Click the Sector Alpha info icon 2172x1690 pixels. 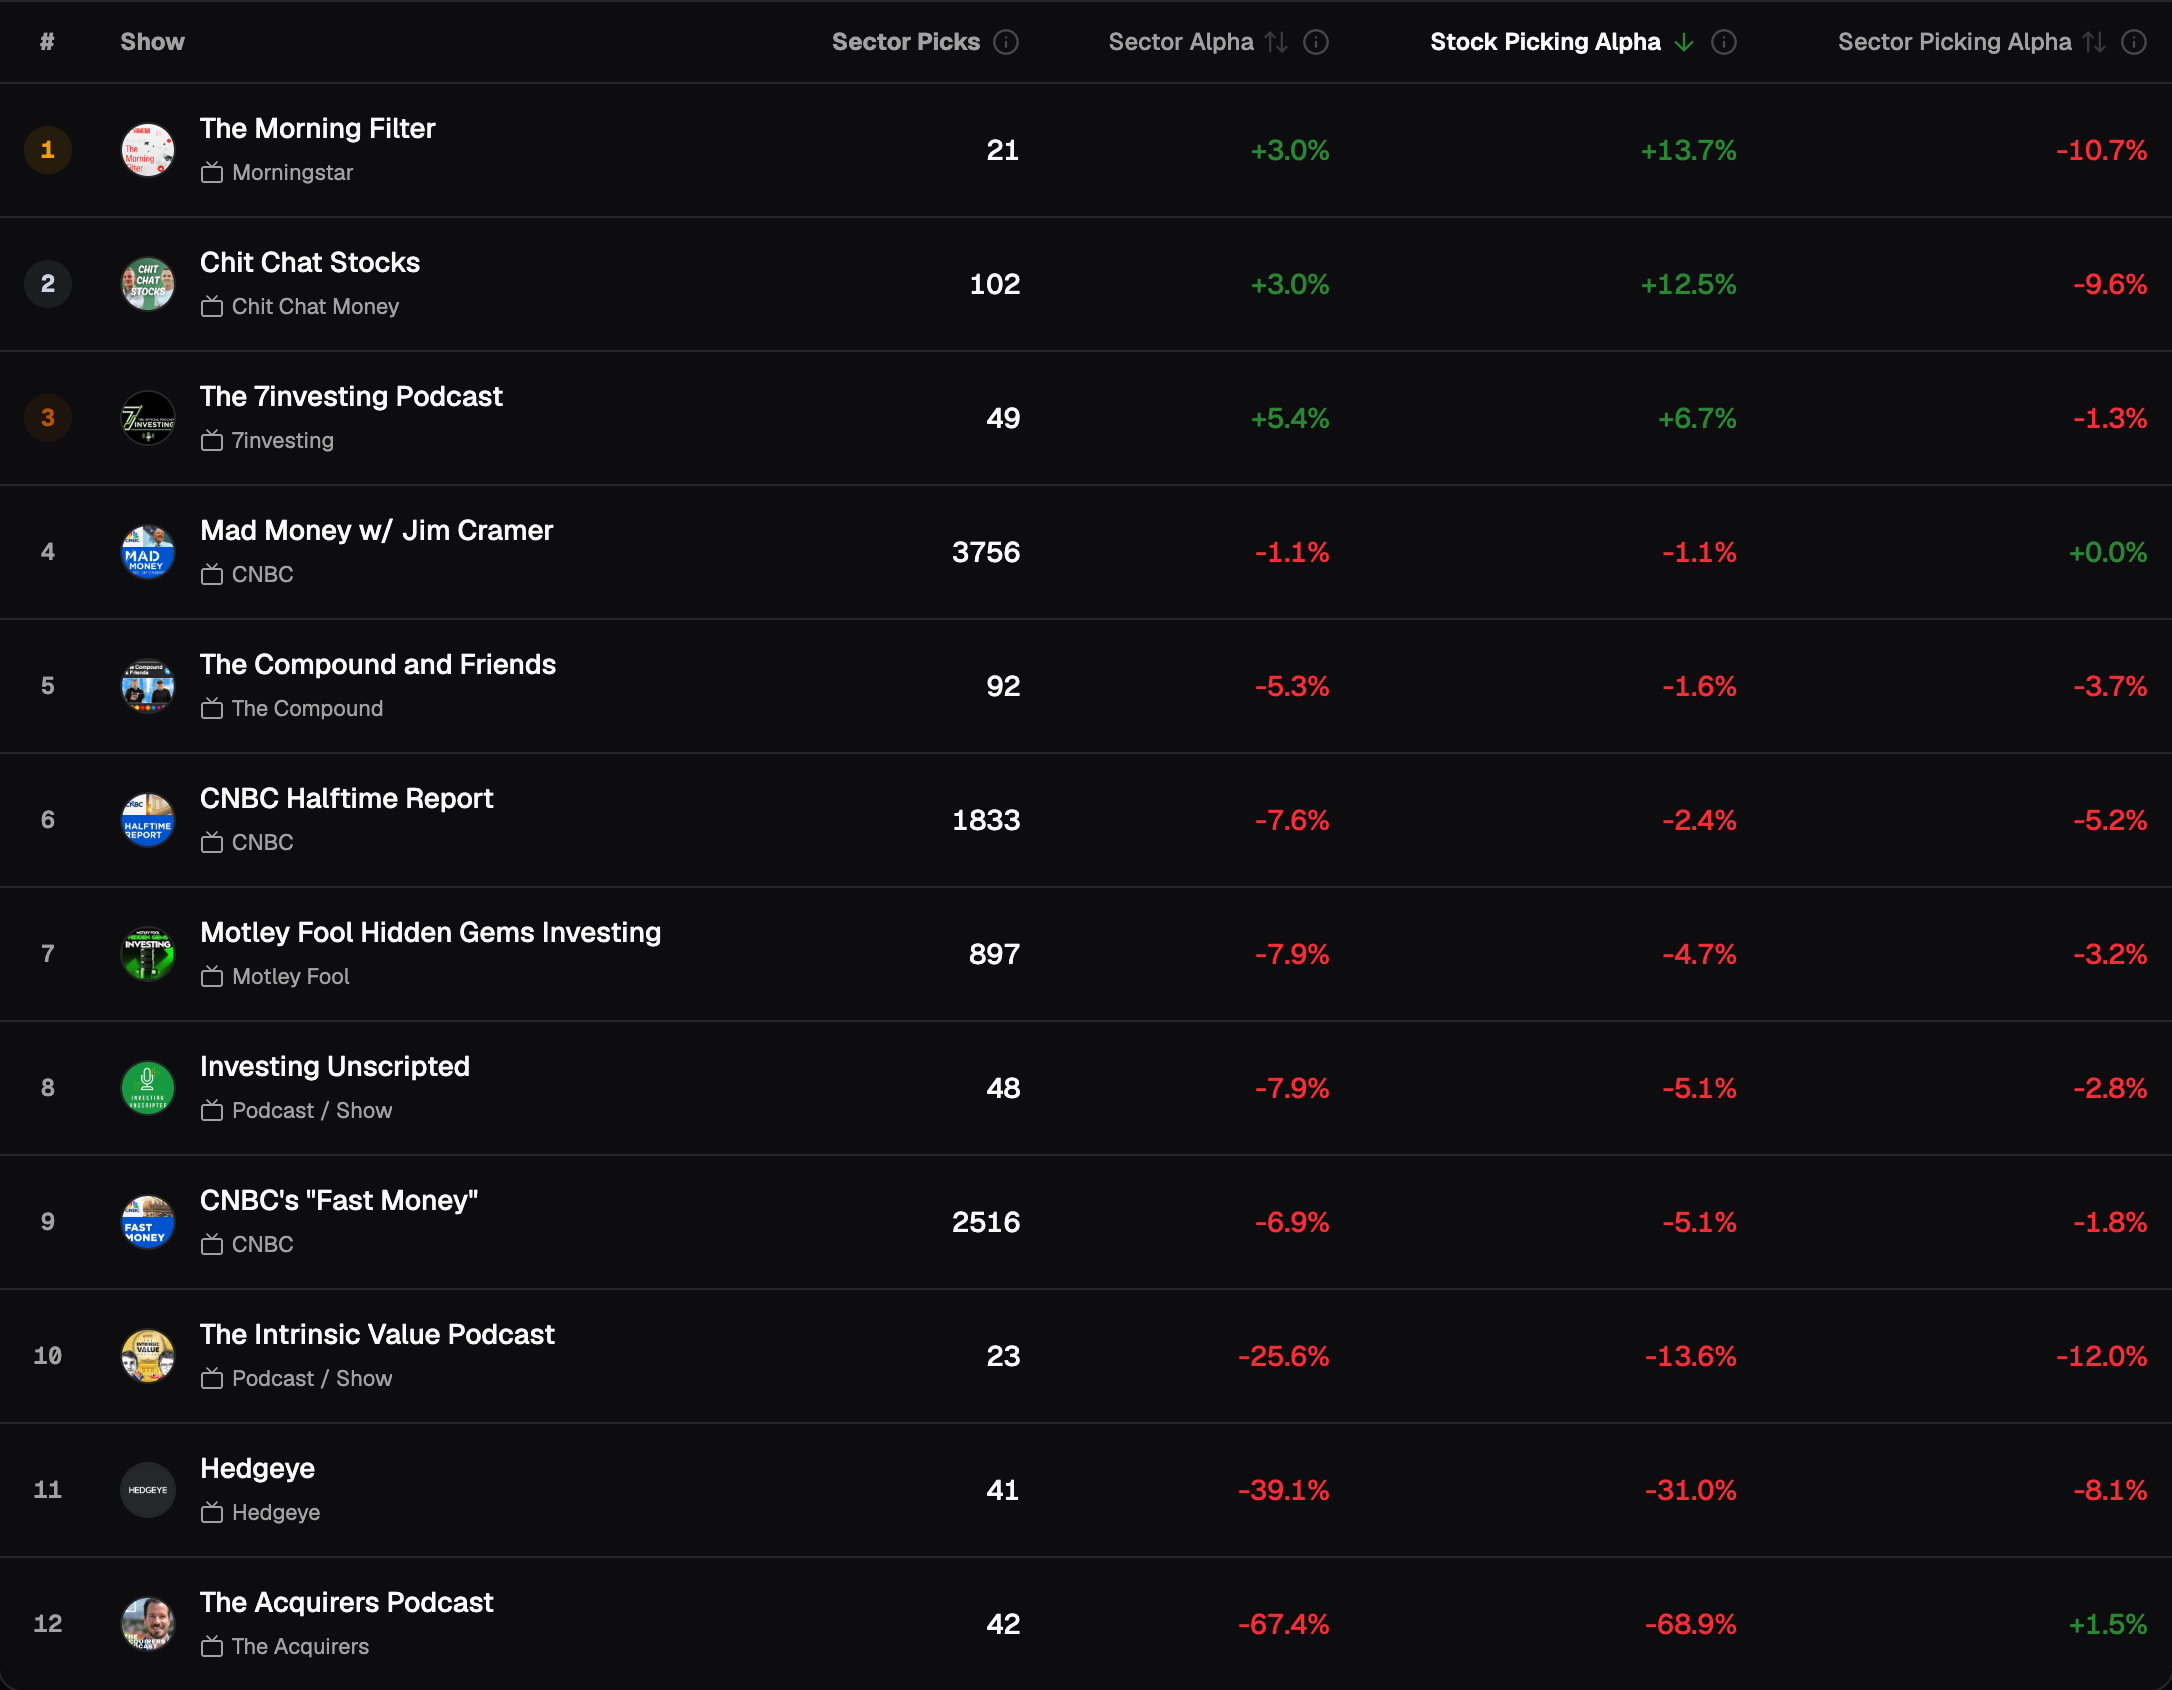point(1316,42)
